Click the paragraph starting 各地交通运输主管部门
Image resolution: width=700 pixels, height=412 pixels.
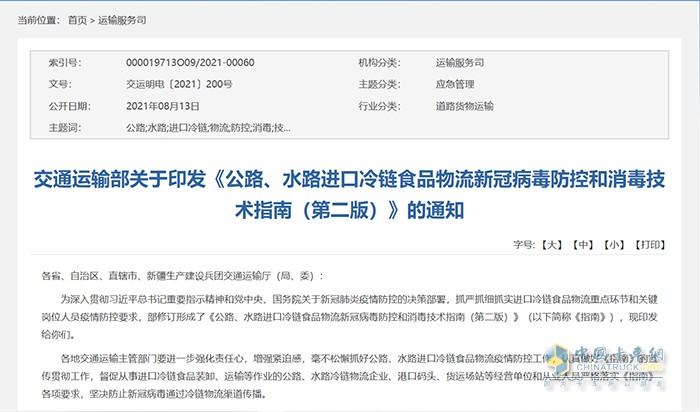pyautogui.click(x=350, y=376)
